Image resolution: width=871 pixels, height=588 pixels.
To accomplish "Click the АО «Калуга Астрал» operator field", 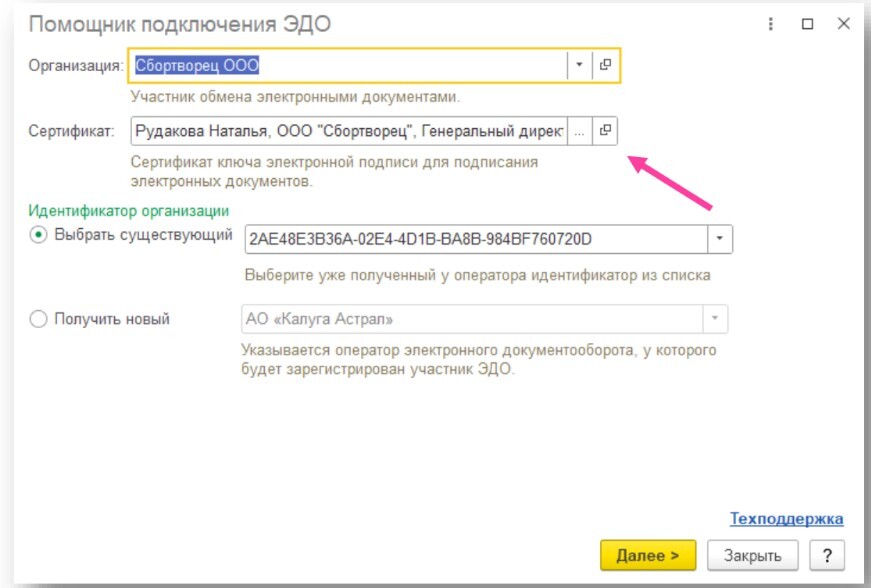I will point(470,320).
